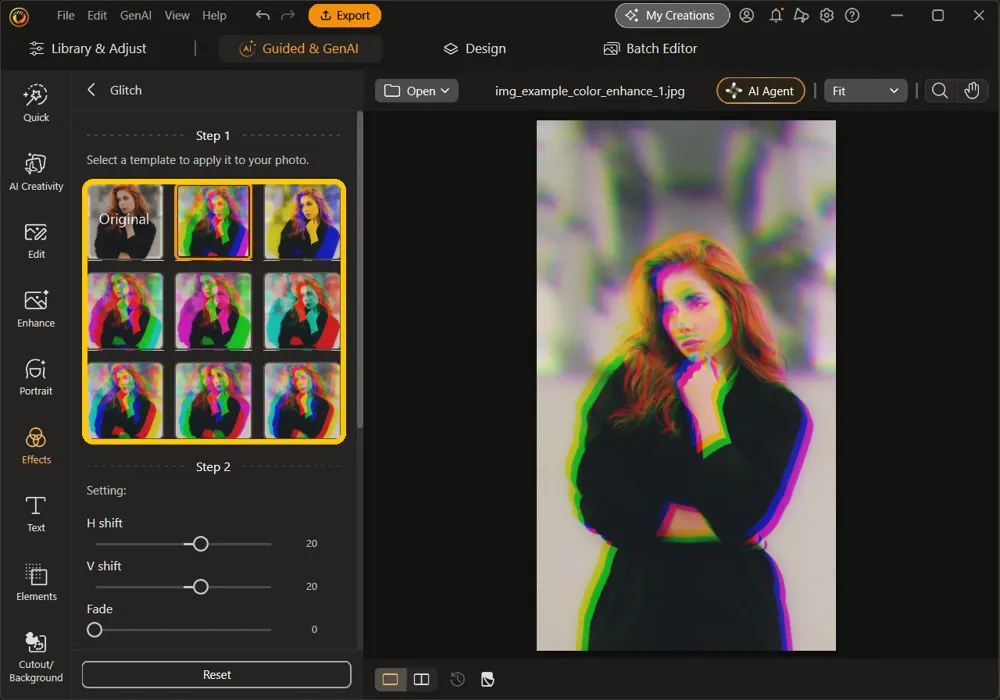The image size is (1000, 700).
Task: Select third-row first glitch template
Action: click(126, 400)
